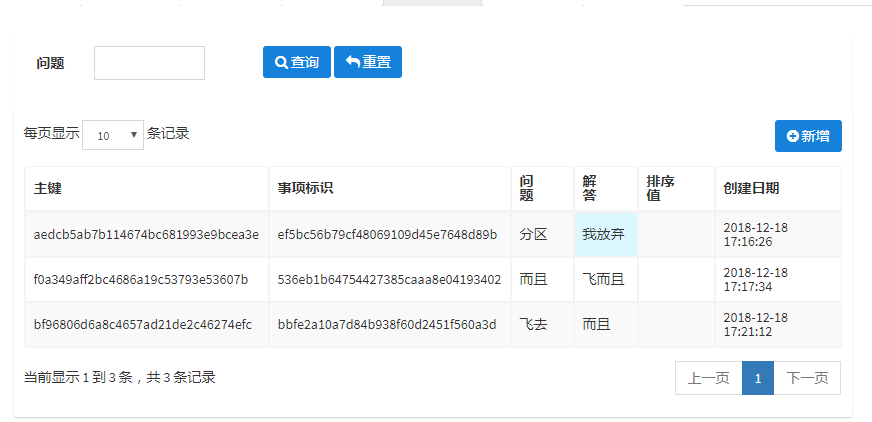Select cell 536eb1b64754427385caaa8e04193402
Viewport: 872px width, 422px height.
390,280
